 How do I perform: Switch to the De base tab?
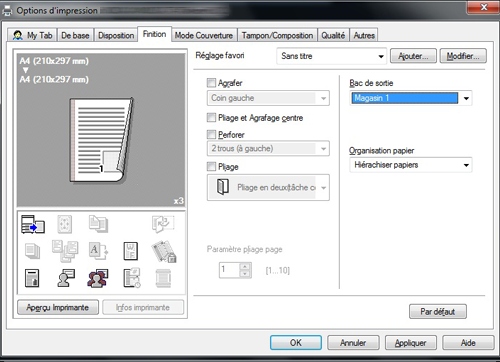pos(75,35)
